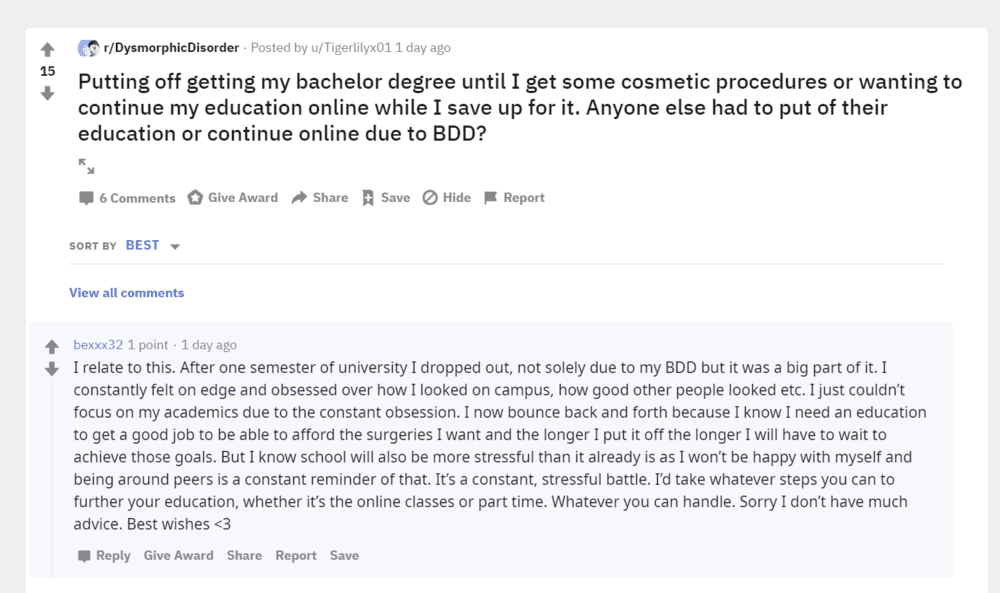Viewport: 1000px width, 593px height.
Task: Upvote bexxx32's comment
Action: pos(52,346)
